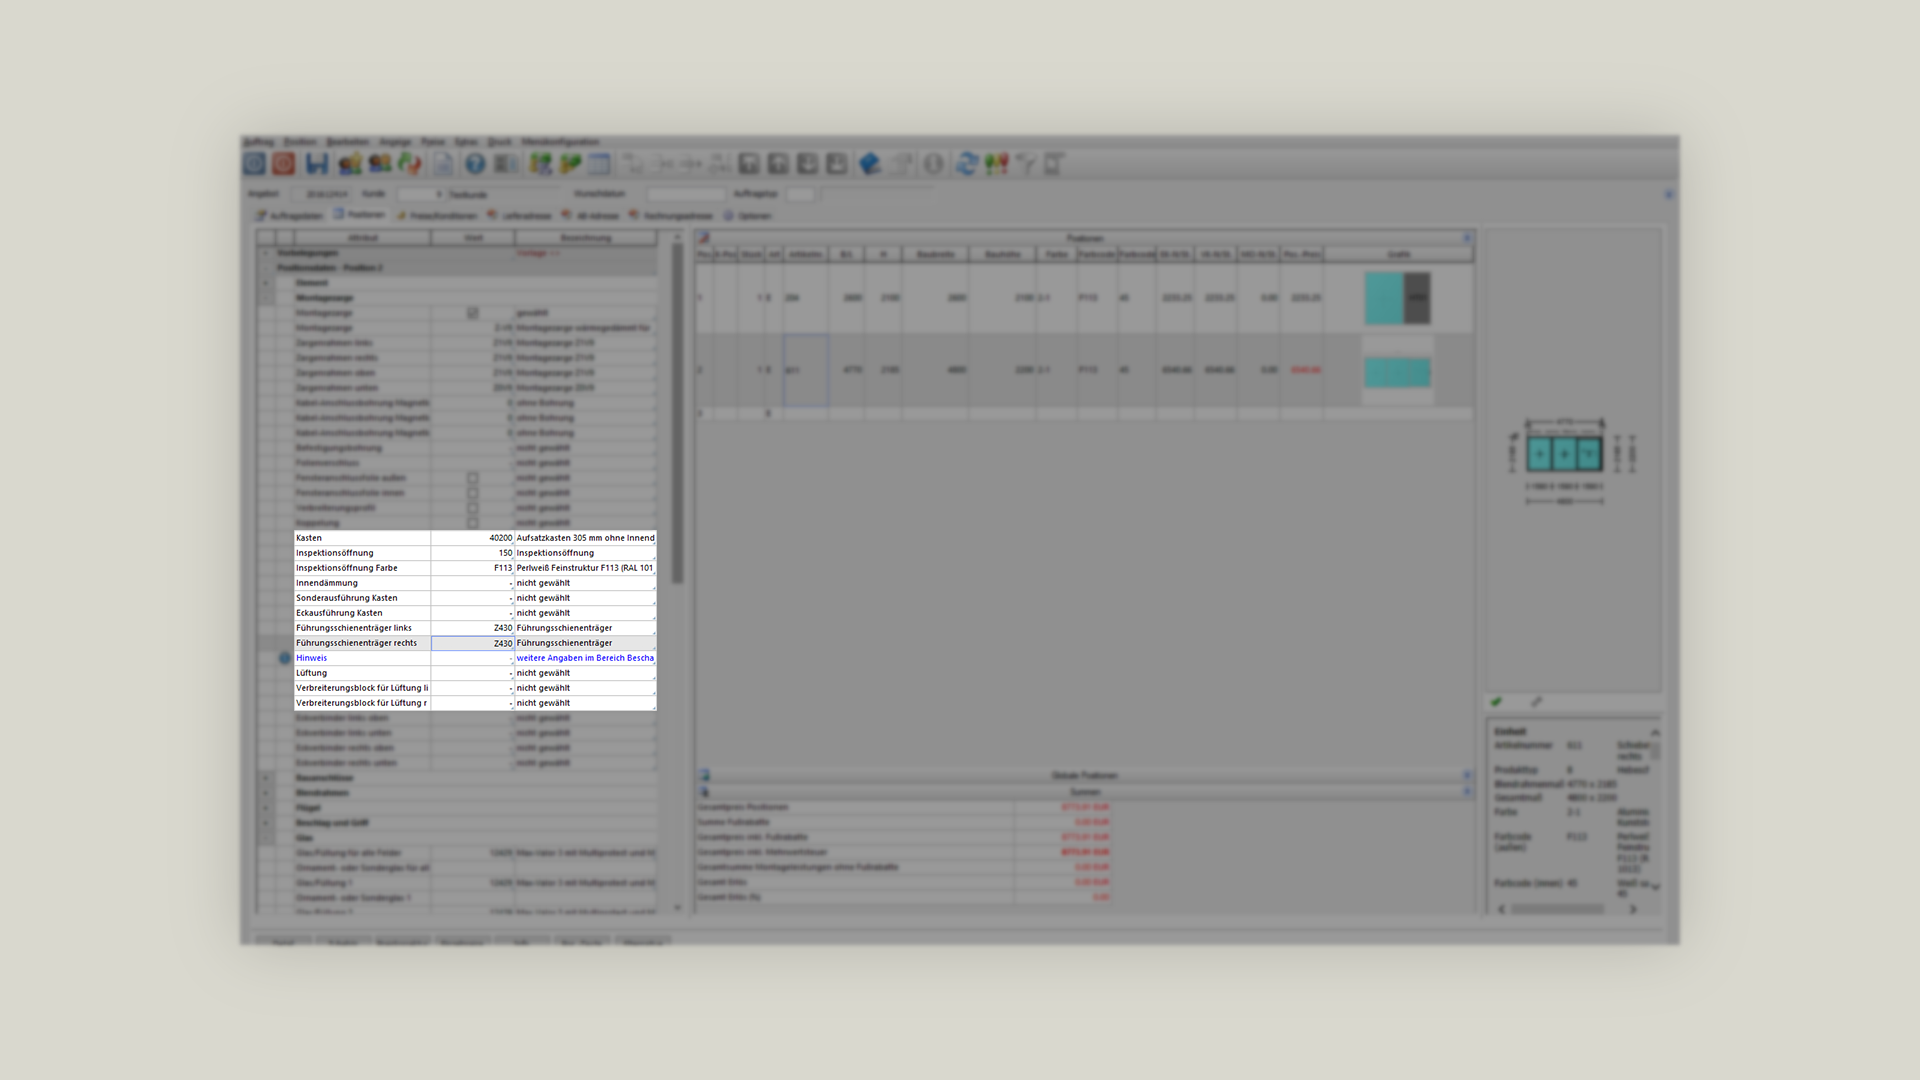
Task: Click the empty Hinweis value cell
Action: coord(473,658)
